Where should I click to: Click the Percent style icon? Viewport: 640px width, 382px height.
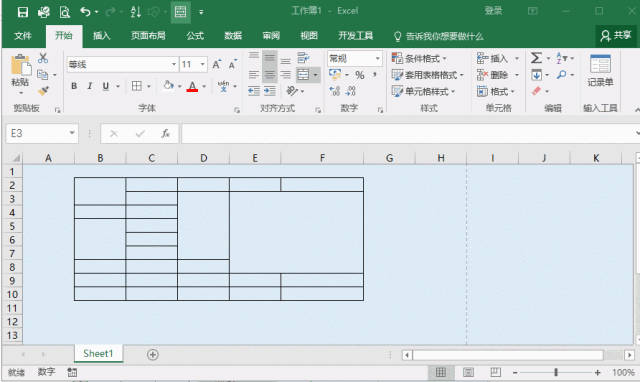tap(360, 75)
